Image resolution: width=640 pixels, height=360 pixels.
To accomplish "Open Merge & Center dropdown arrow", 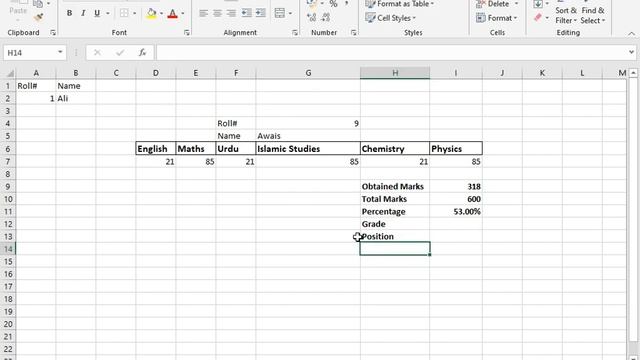I will coord(290,13).
